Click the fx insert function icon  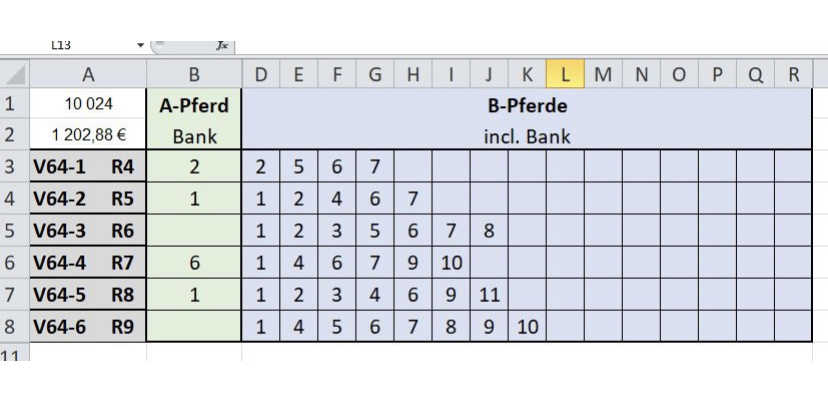coord(222,46)
